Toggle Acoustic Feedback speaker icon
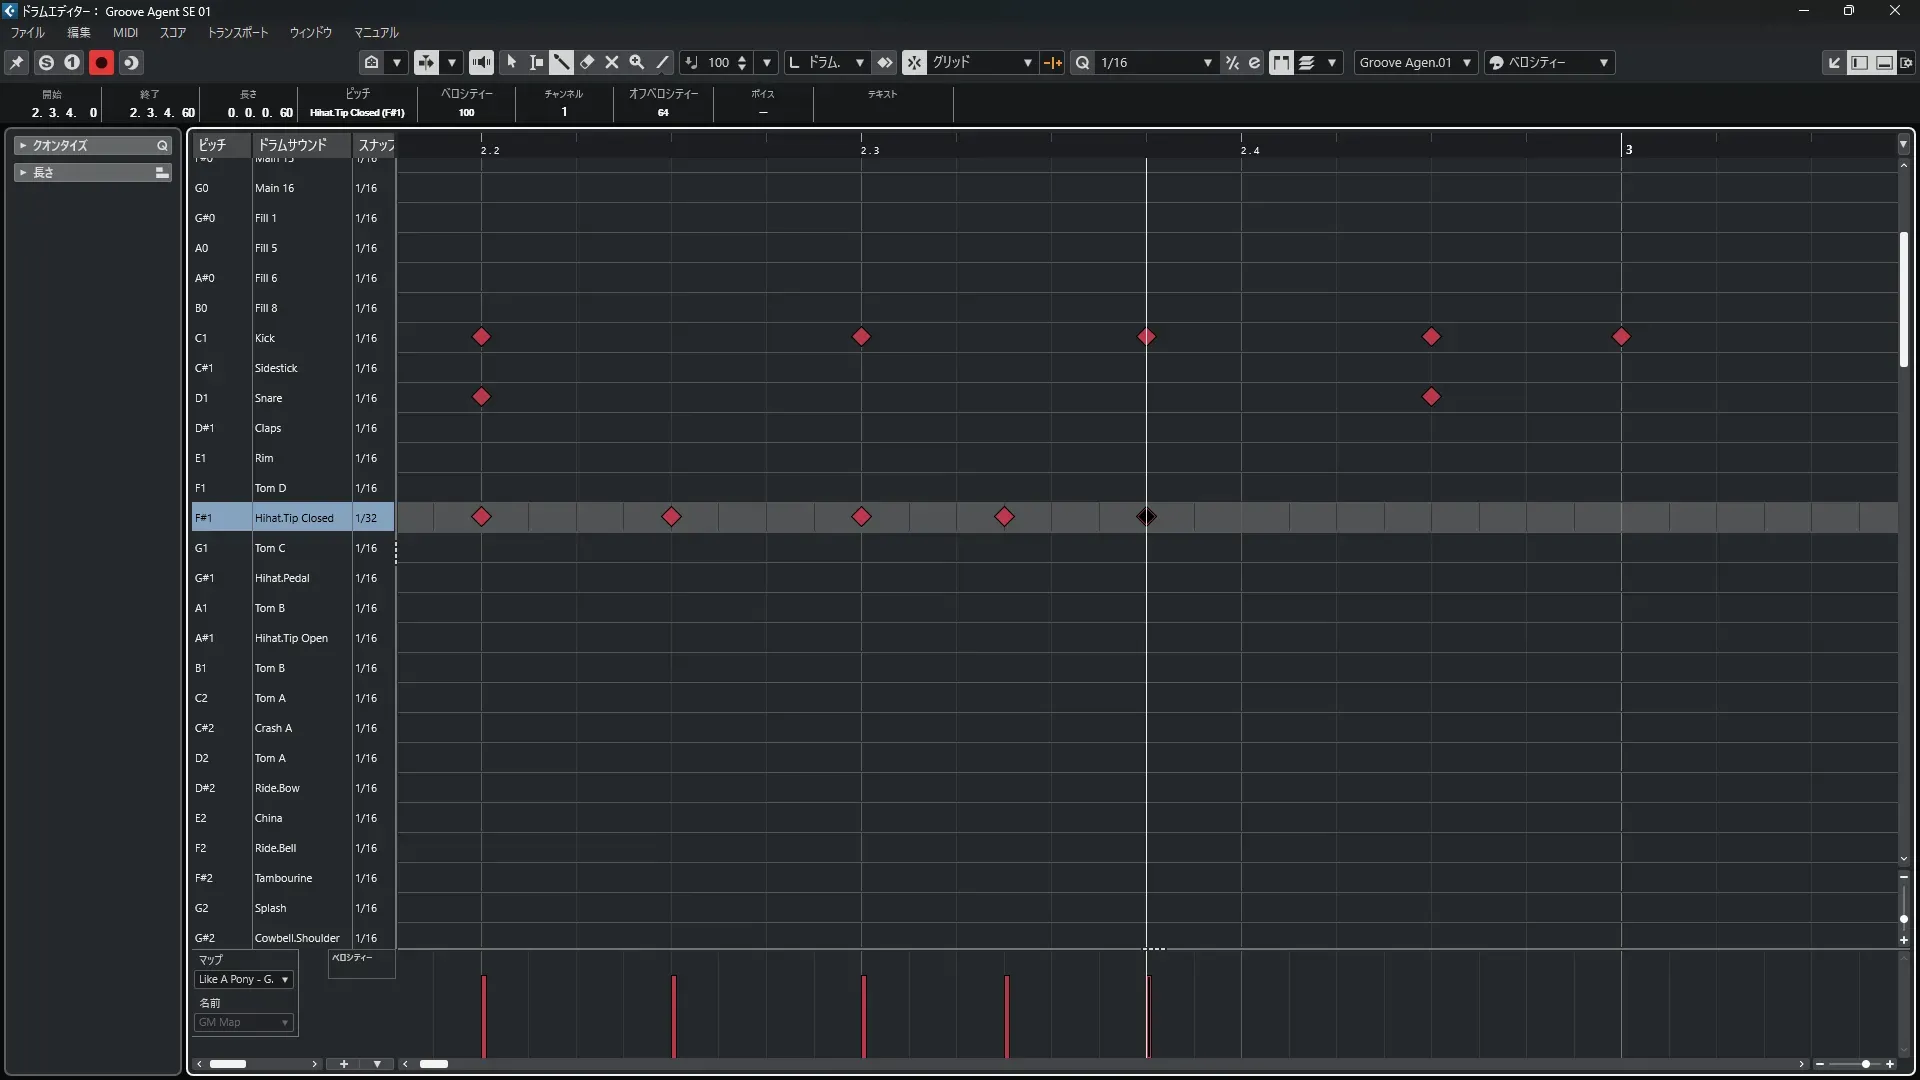 tap(481, 62)
